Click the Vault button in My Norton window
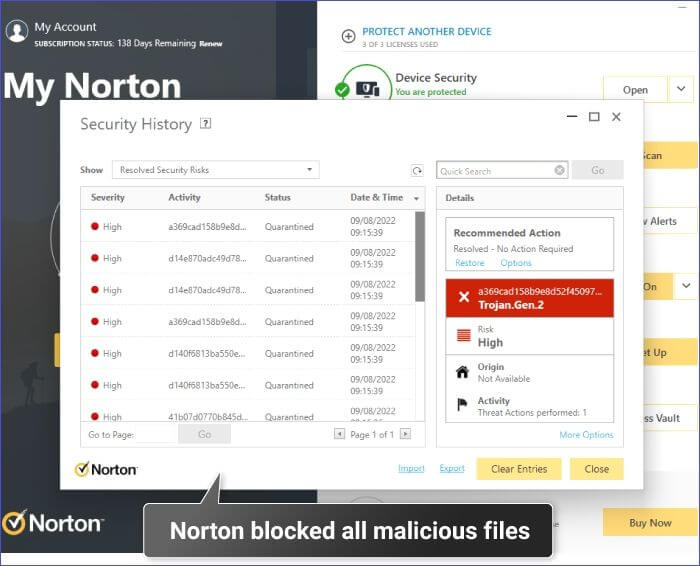Screen dimensions: 700x566 670,418
